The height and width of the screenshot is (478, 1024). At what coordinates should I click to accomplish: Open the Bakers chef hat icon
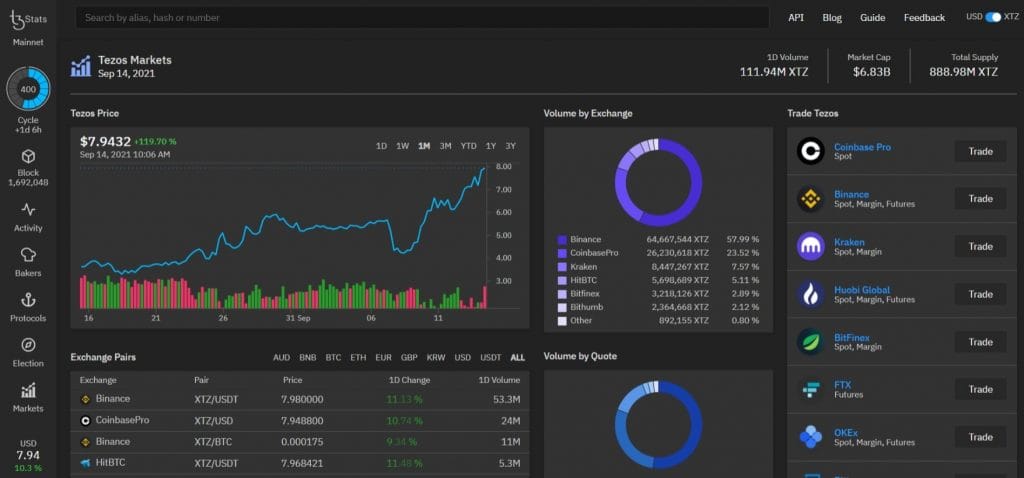pyautogui.click(x=28, y=255)
